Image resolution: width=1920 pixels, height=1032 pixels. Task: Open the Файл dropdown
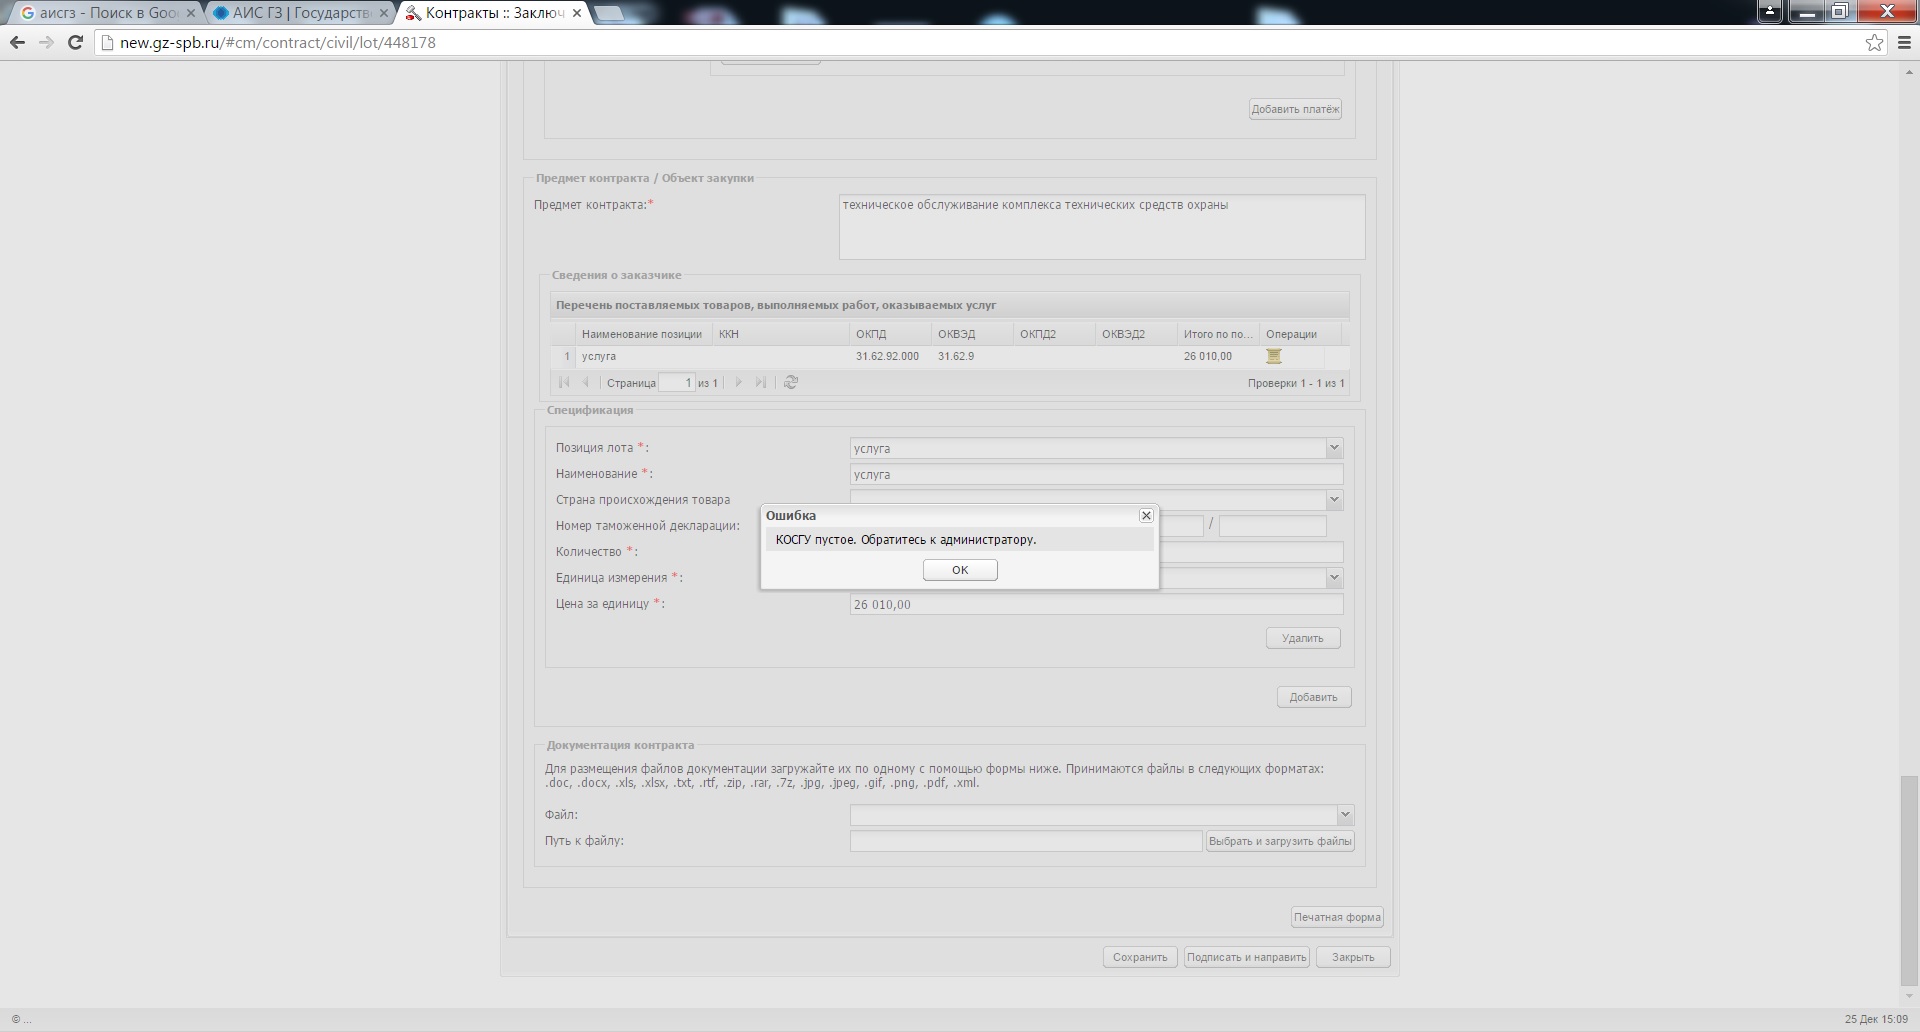click(1345, 815)
